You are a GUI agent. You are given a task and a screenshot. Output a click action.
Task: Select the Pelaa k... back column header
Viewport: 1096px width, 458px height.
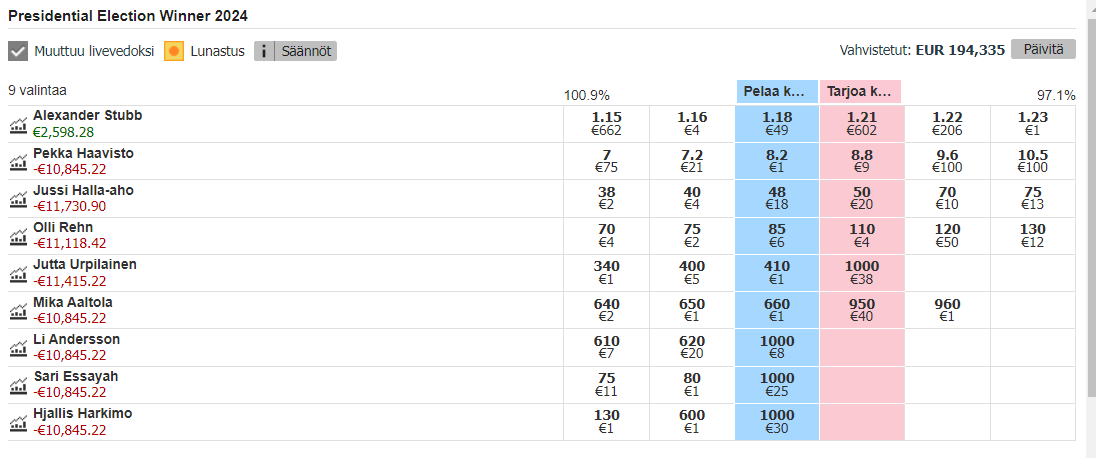(x=777, y=92)
